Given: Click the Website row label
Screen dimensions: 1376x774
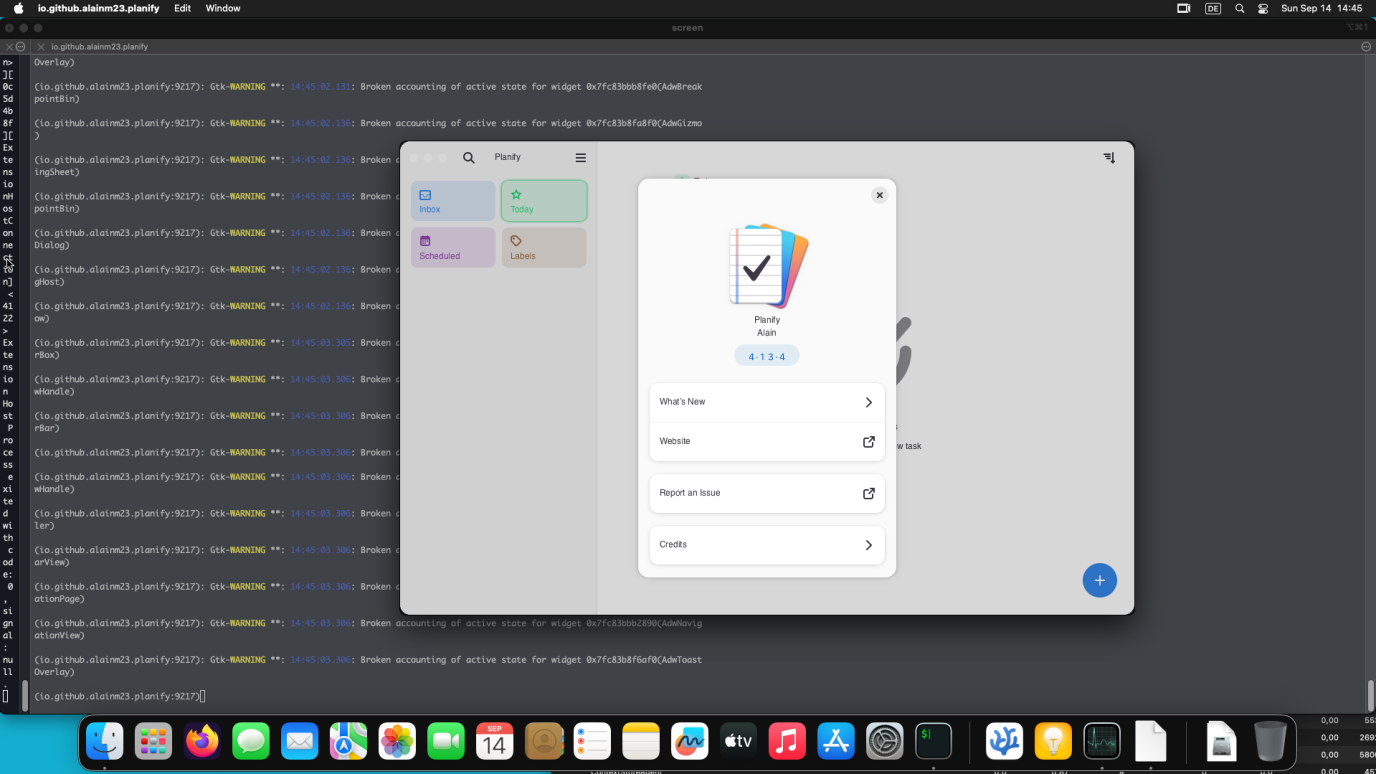Looking at the screenshot, I should [674, 441].
